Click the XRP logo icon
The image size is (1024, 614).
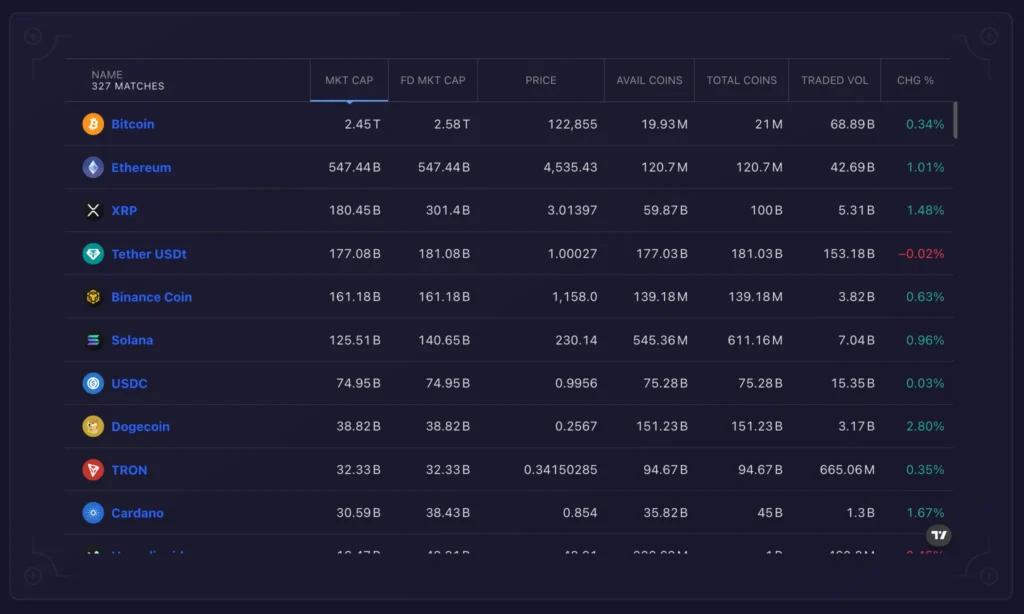93,210
